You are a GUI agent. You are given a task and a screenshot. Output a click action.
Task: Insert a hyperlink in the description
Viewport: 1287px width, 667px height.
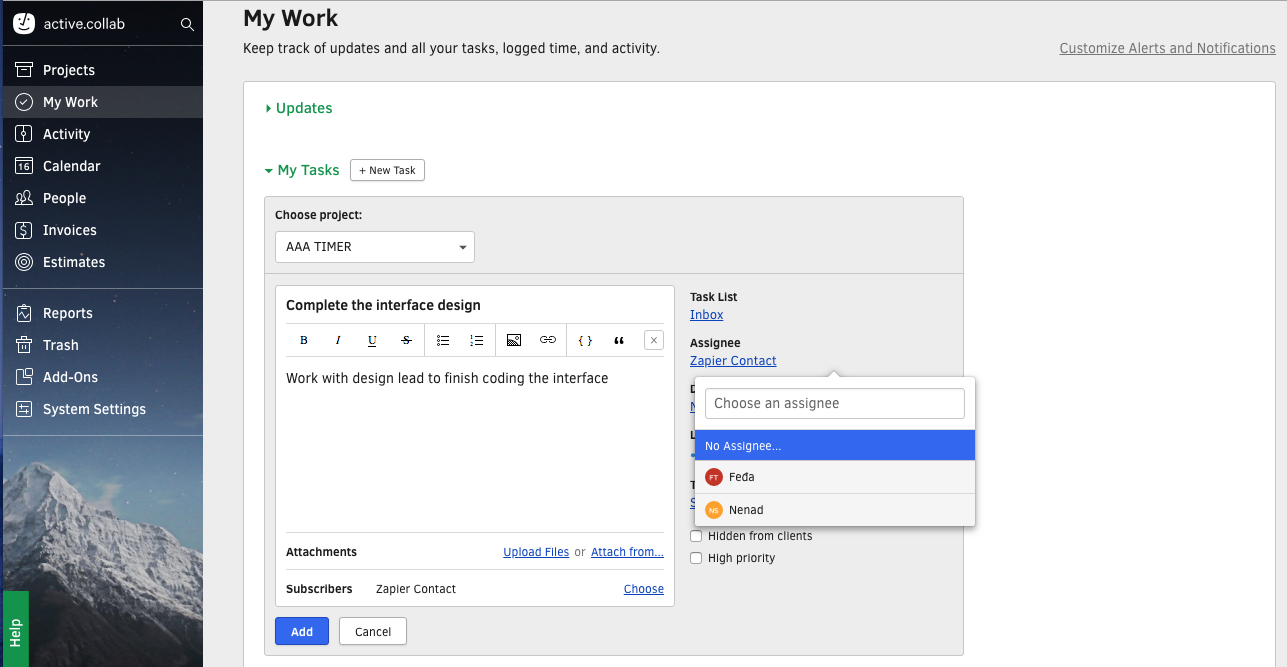pyautogui.click(x=548, y=340)
